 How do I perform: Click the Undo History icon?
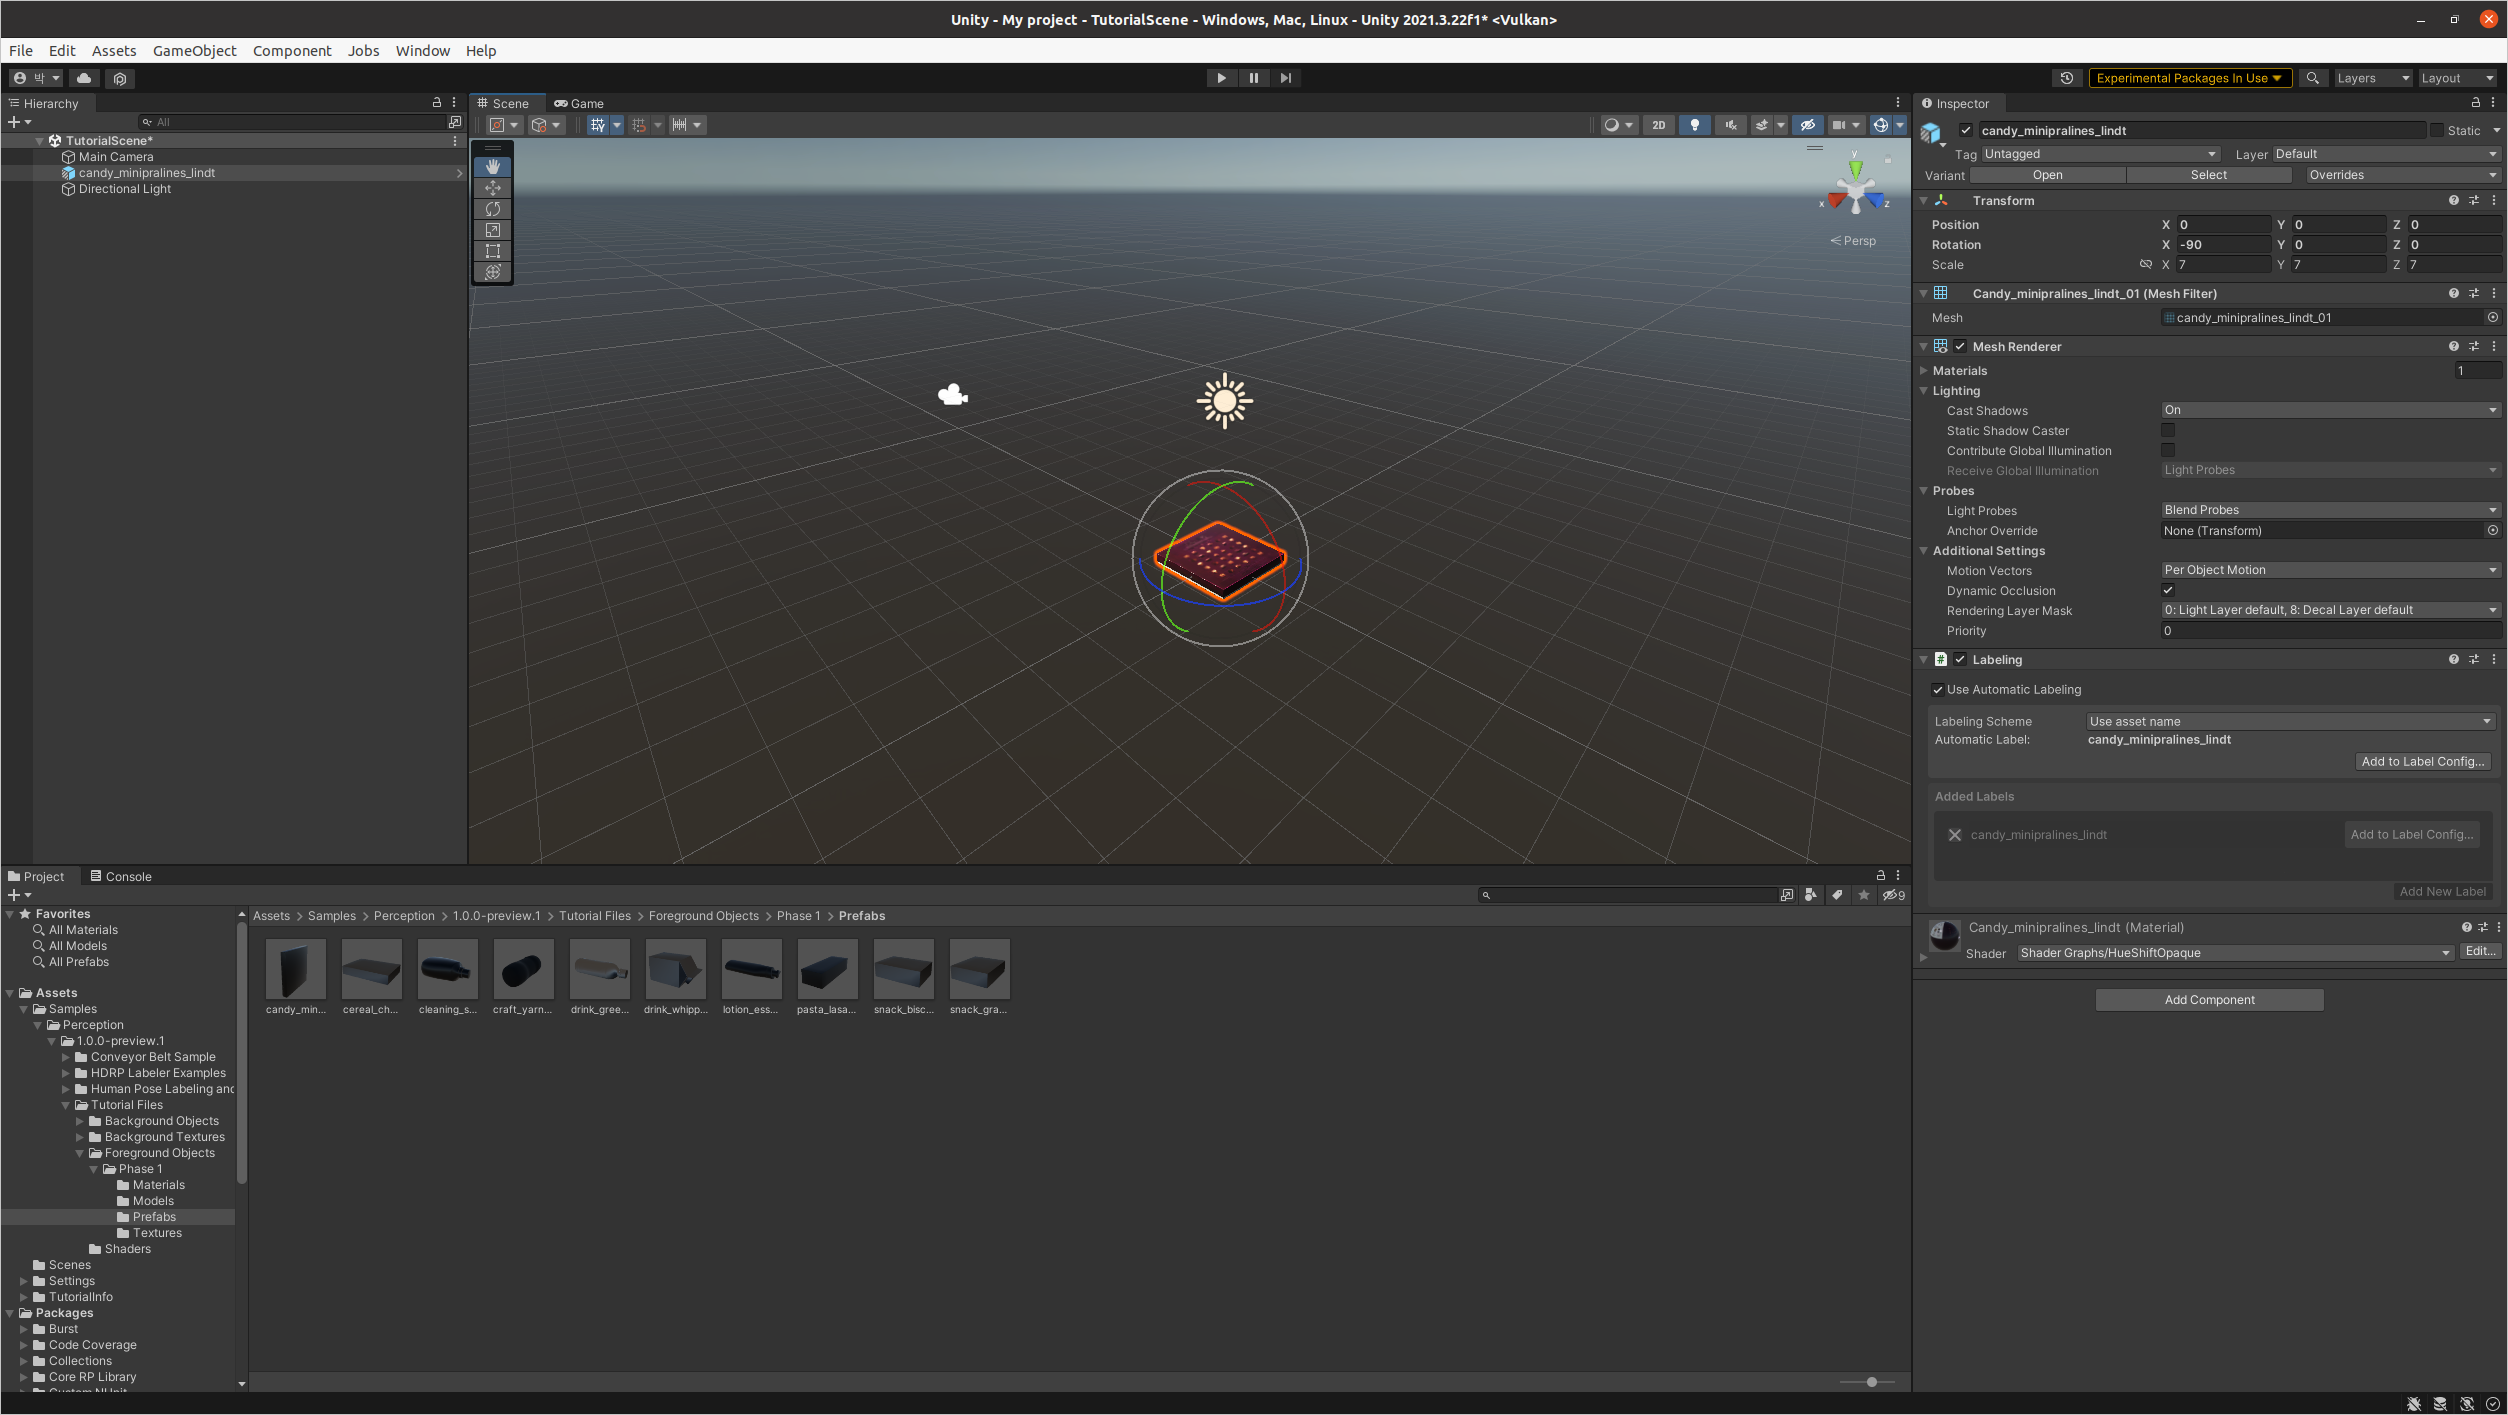pyautogui.click(x=2066, y=78)
